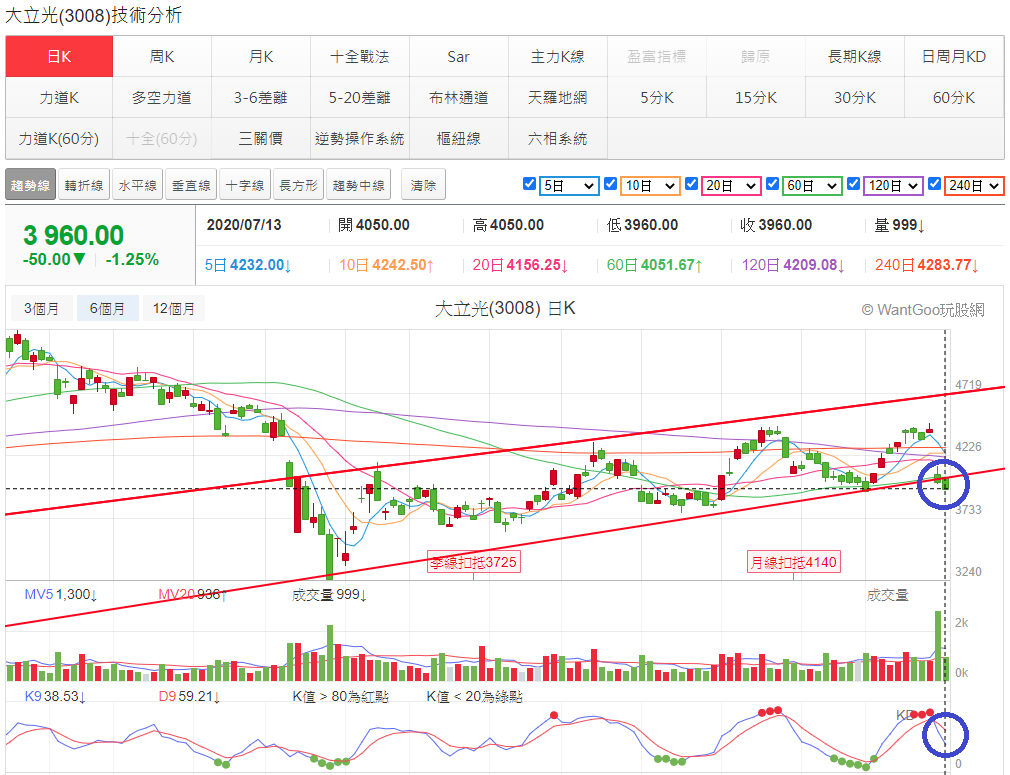Open the 240日 period dropdown
The image size is (1010, 775).
[x=975, y=186]
